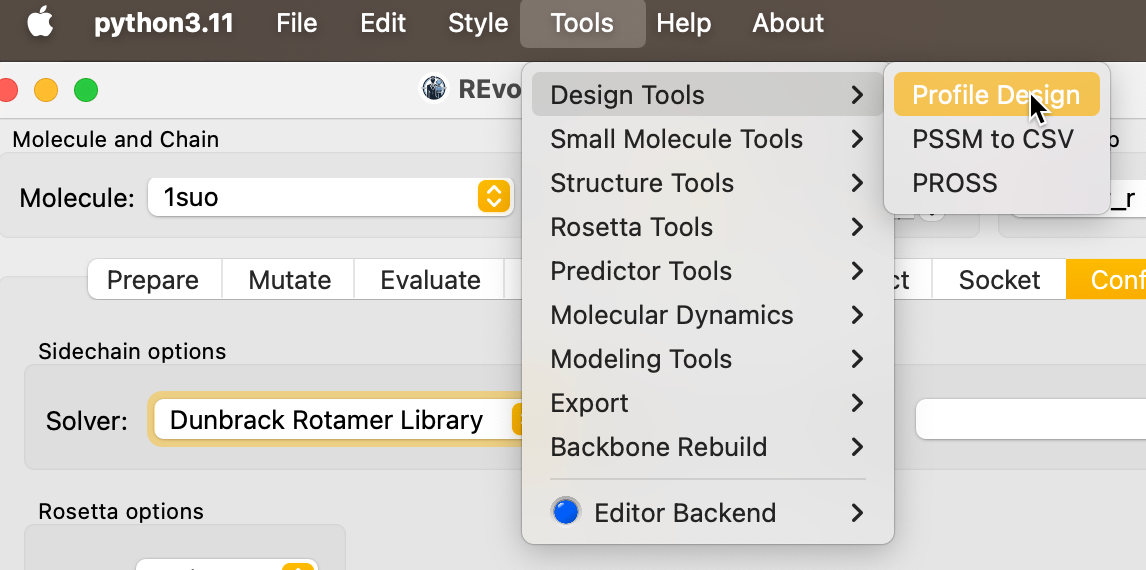Switch to the Prepare tab
Screen dimensions: 1146x570
[154, 279]
